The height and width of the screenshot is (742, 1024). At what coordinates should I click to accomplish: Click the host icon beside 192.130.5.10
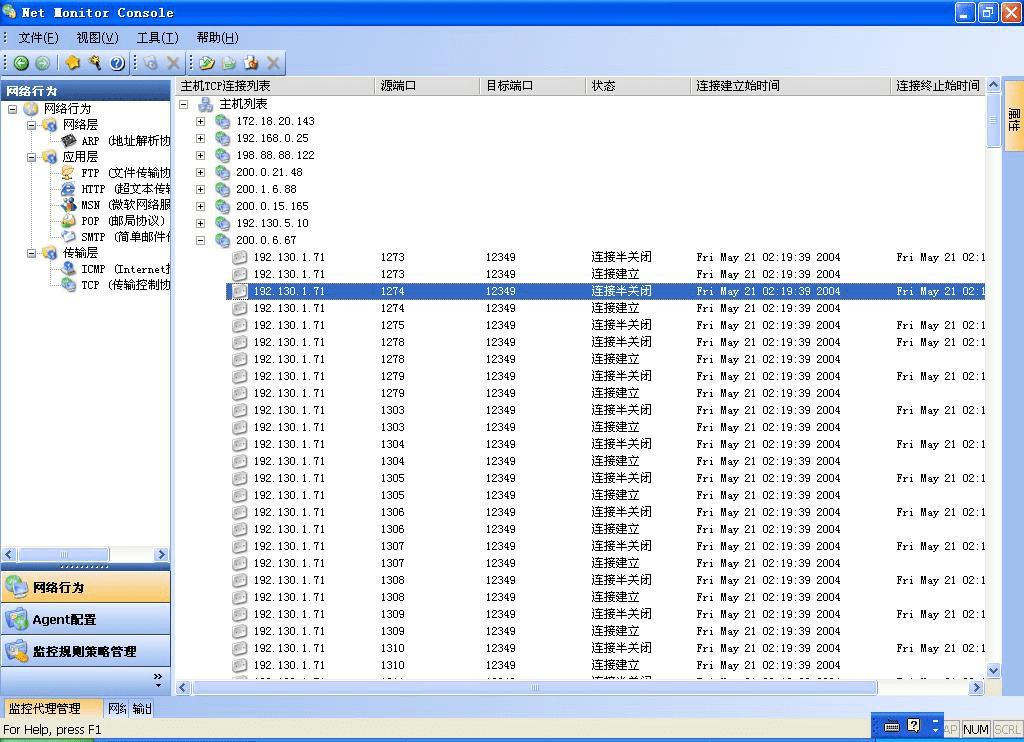point(223,223)
